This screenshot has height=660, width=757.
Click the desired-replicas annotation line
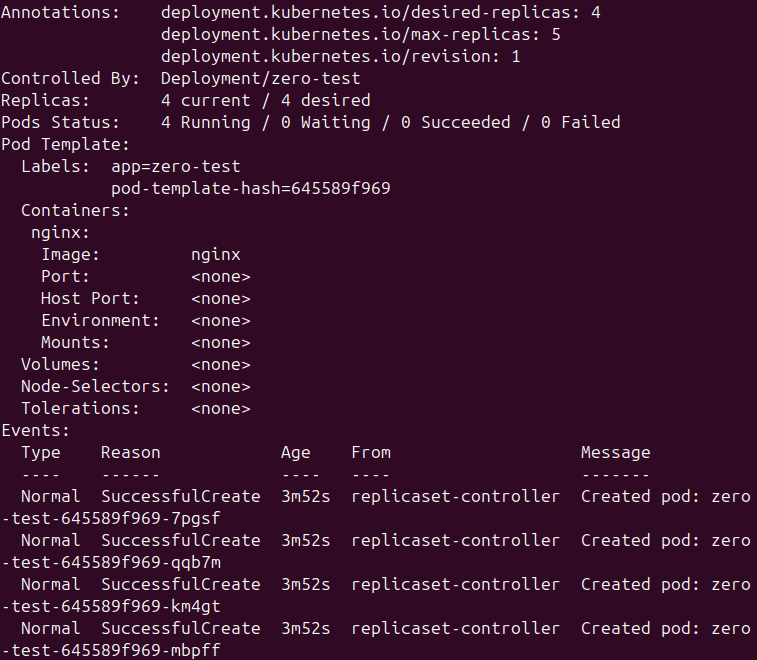click(x=380, y=12)
